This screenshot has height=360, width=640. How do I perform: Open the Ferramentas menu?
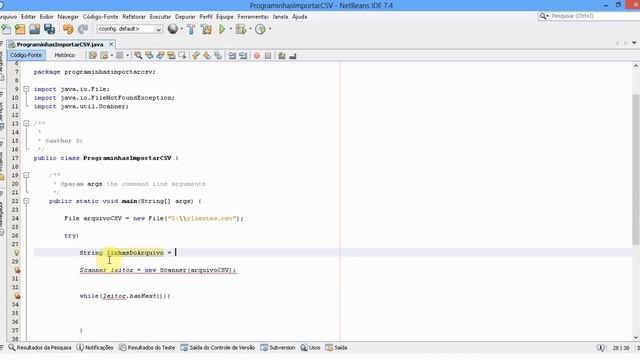click(x=253, y=17)
